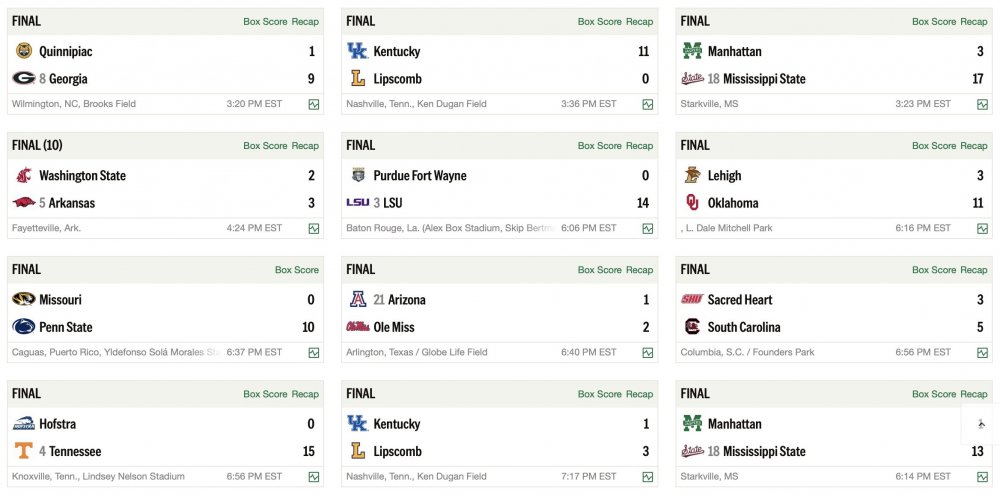Select the Washington State team name
This screenshot has height=495, width=1000.
[x=82, y=176]
